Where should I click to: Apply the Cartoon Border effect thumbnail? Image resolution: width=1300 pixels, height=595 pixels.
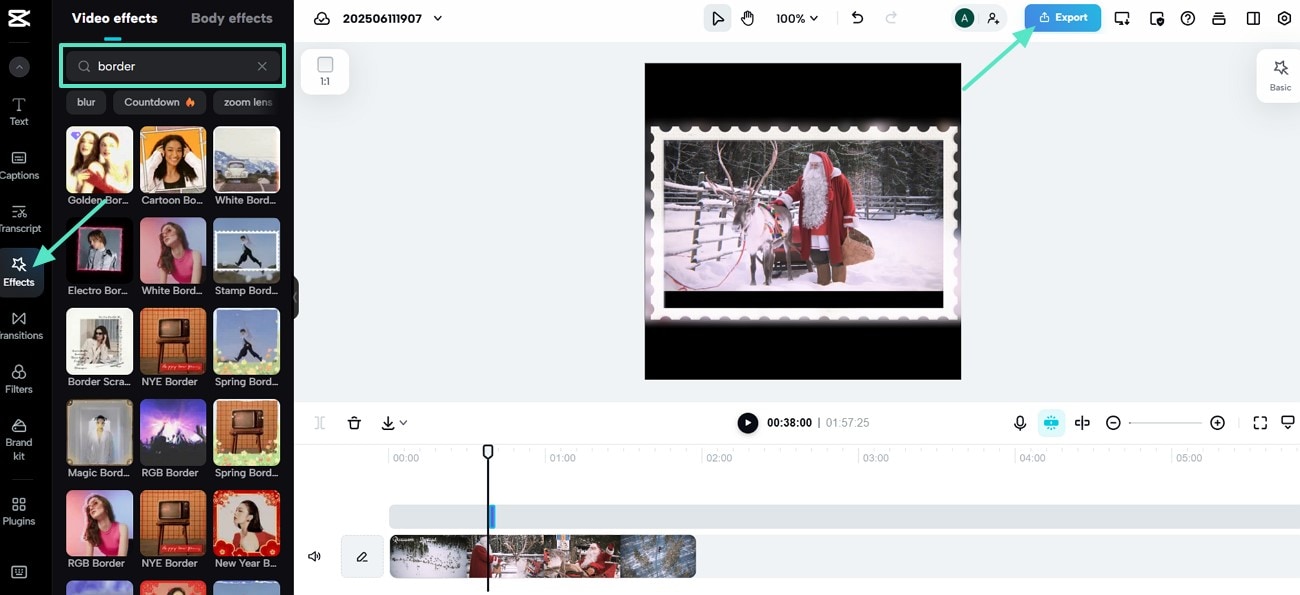tap(173, 160)
